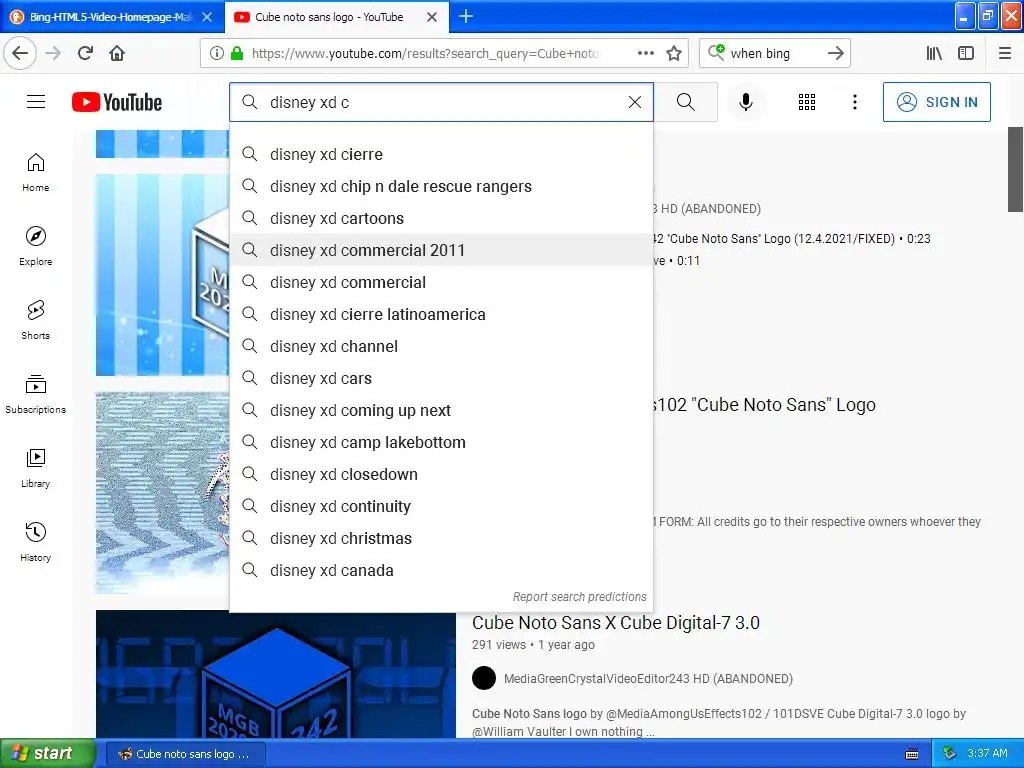Choose suggestion 'disney xd canada'
Image resolution: width=1024 pixels, height=768 pixels.
coord(441,570)
